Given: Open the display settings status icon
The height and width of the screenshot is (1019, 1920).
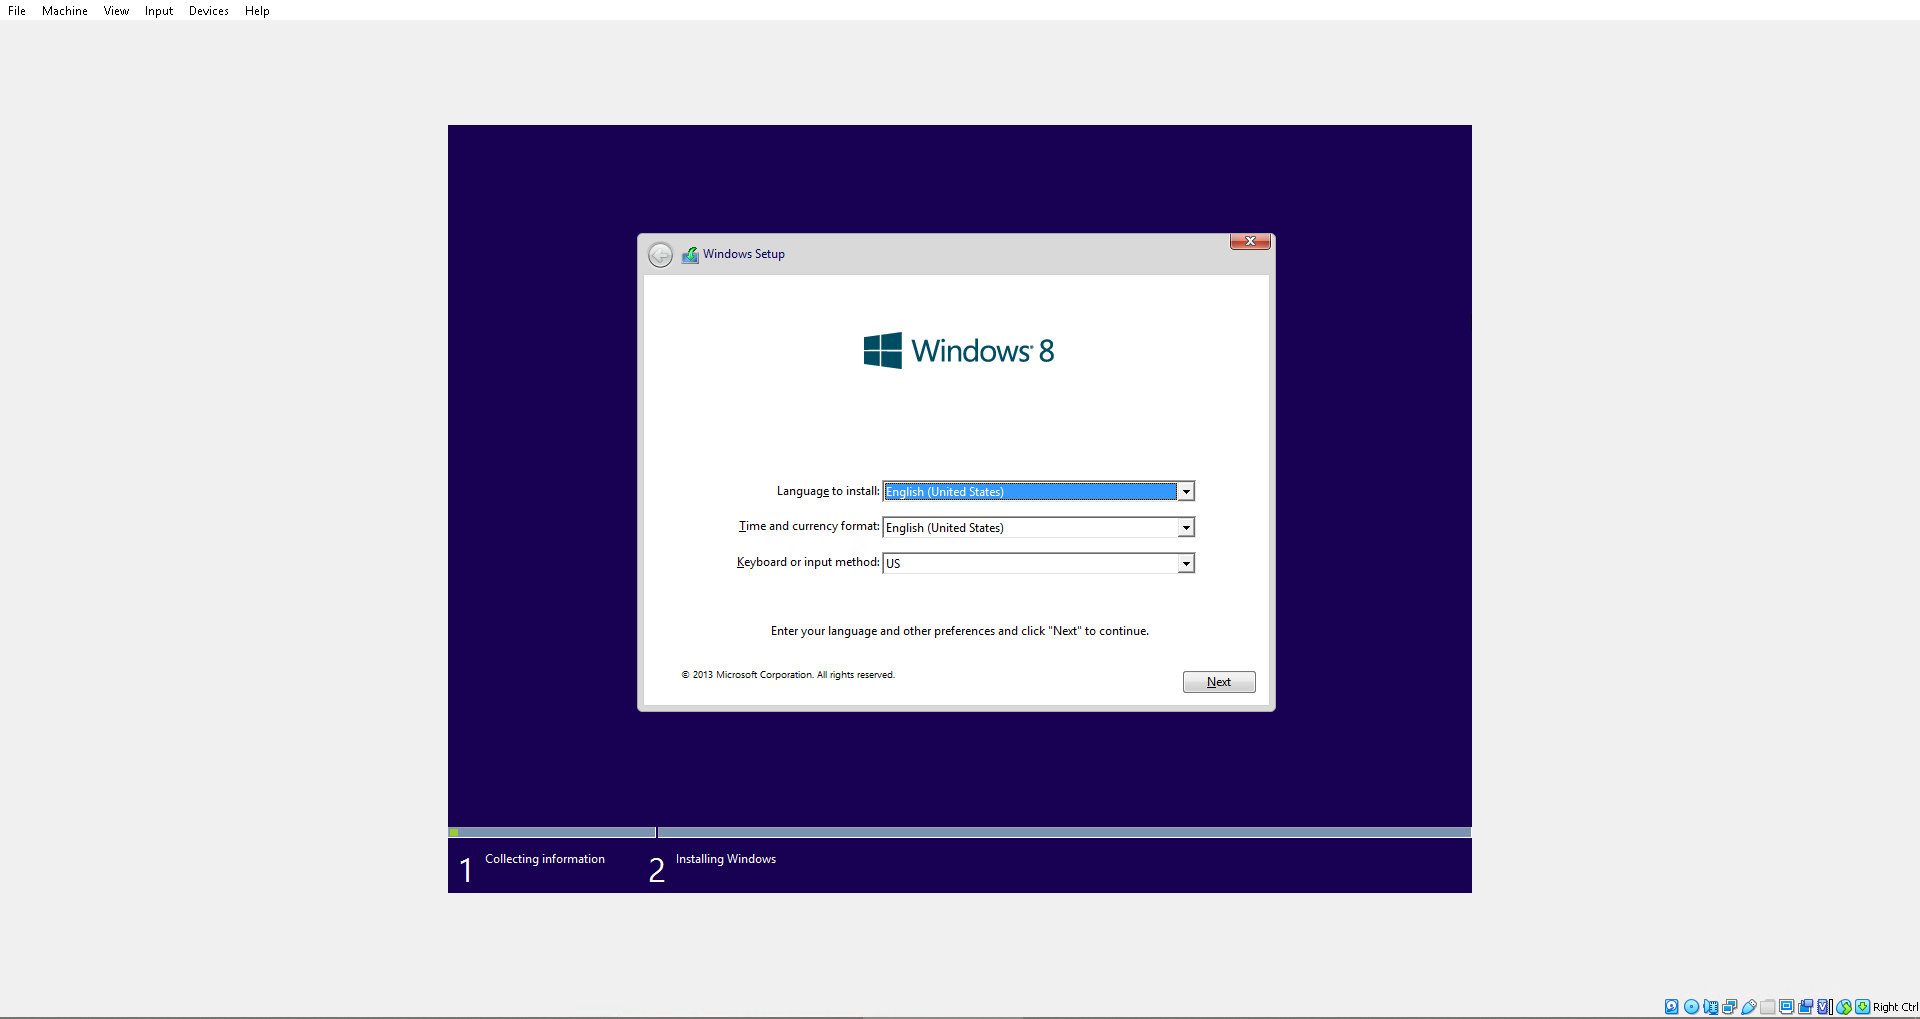Looking at the screenshot, I should 1787,1007.
